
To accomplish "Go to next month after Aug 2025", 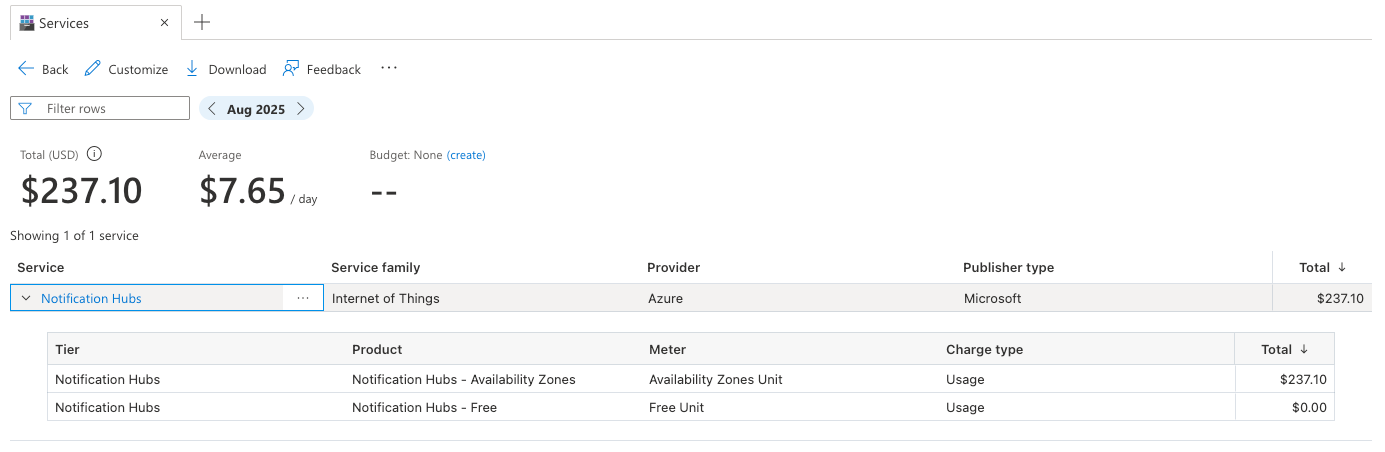I will coord(300,109).
